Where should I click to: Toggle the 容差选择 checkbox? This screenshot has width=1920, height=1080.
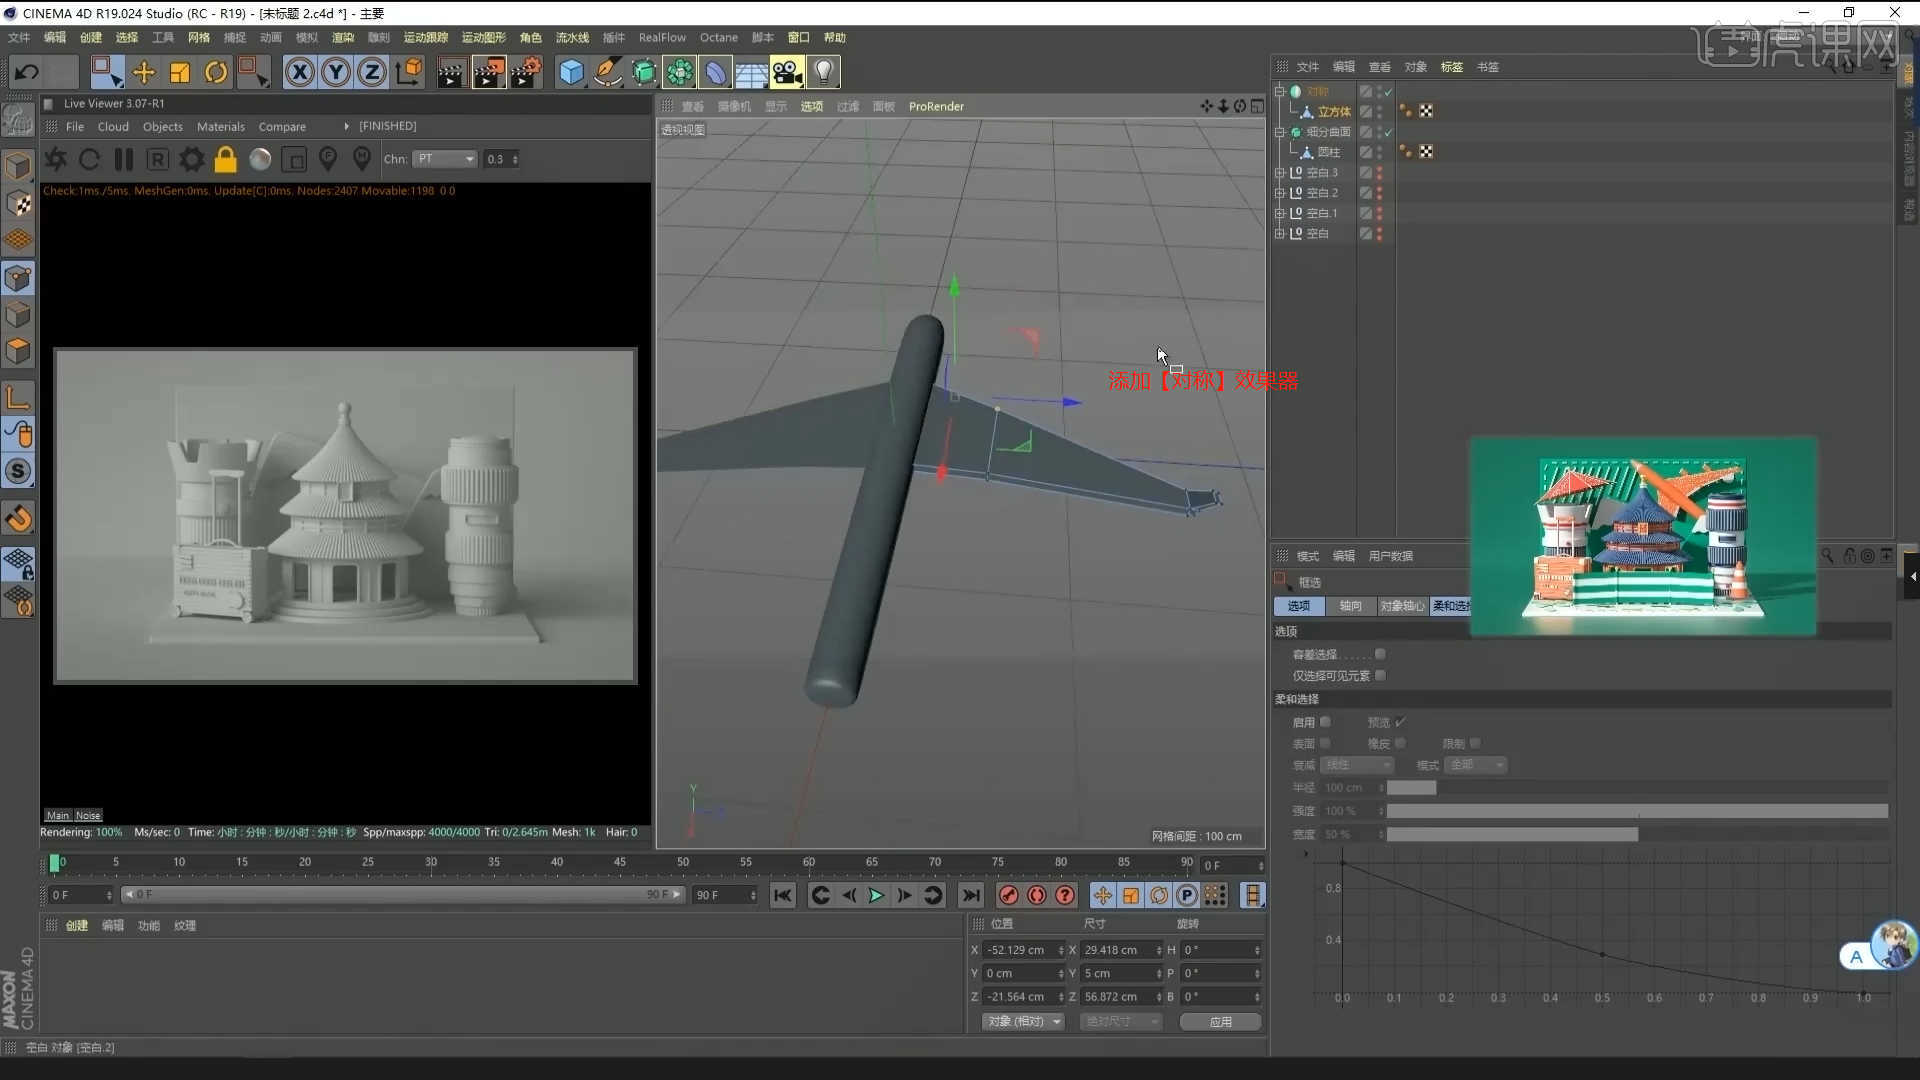click(1380, 654)
